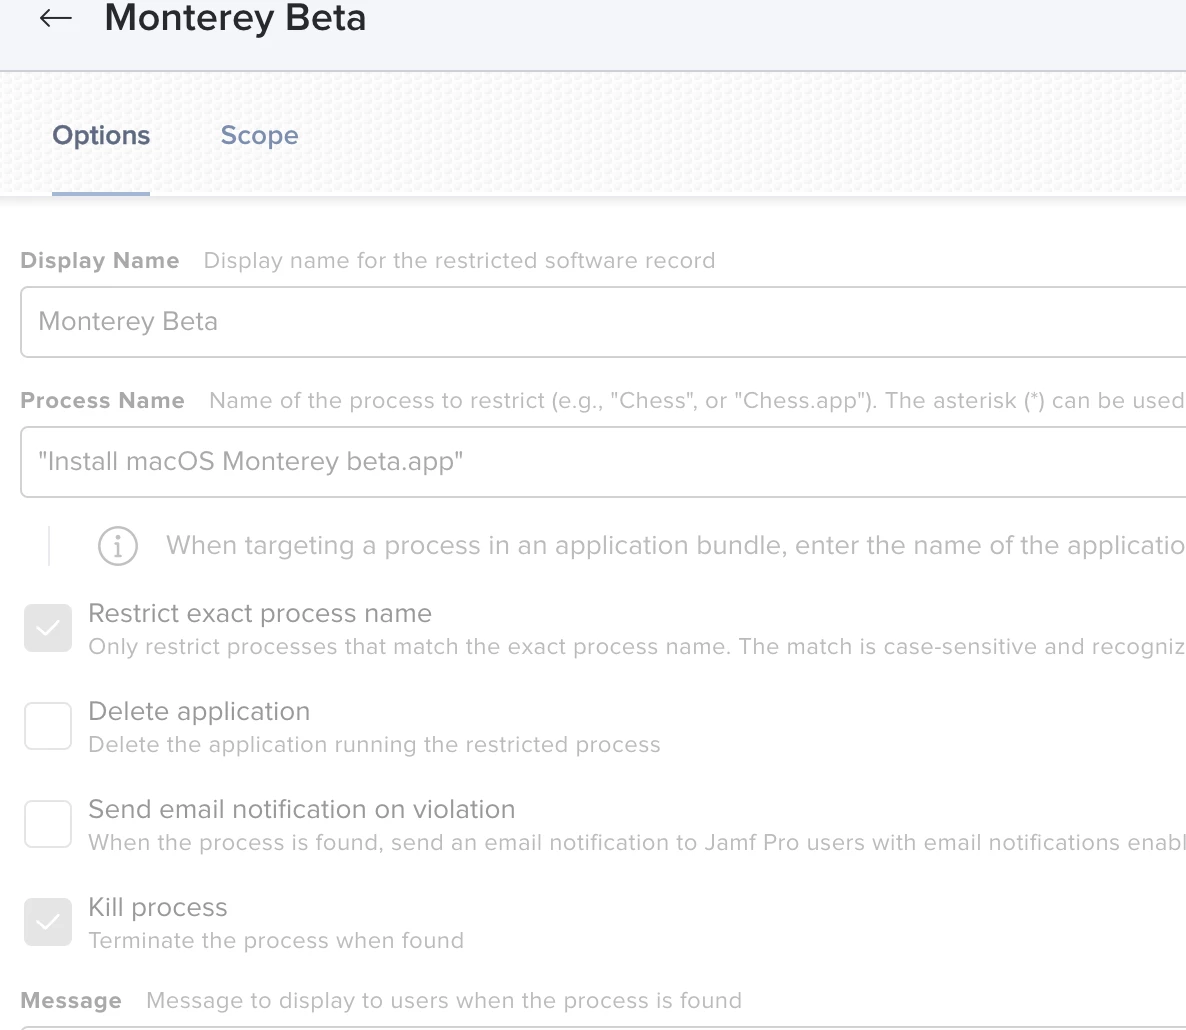Open the Options tab
1186x1030 pixels.
[101, 135]
